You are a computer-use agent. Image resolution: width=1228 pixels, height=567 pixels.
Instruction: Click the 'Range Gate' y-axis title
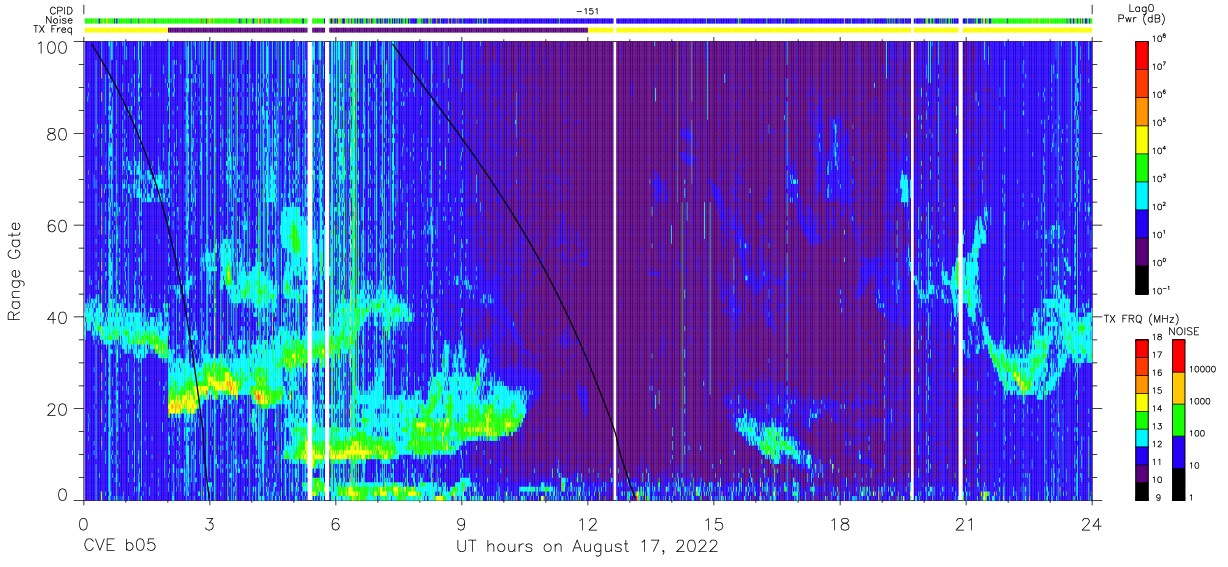(15, 272)
